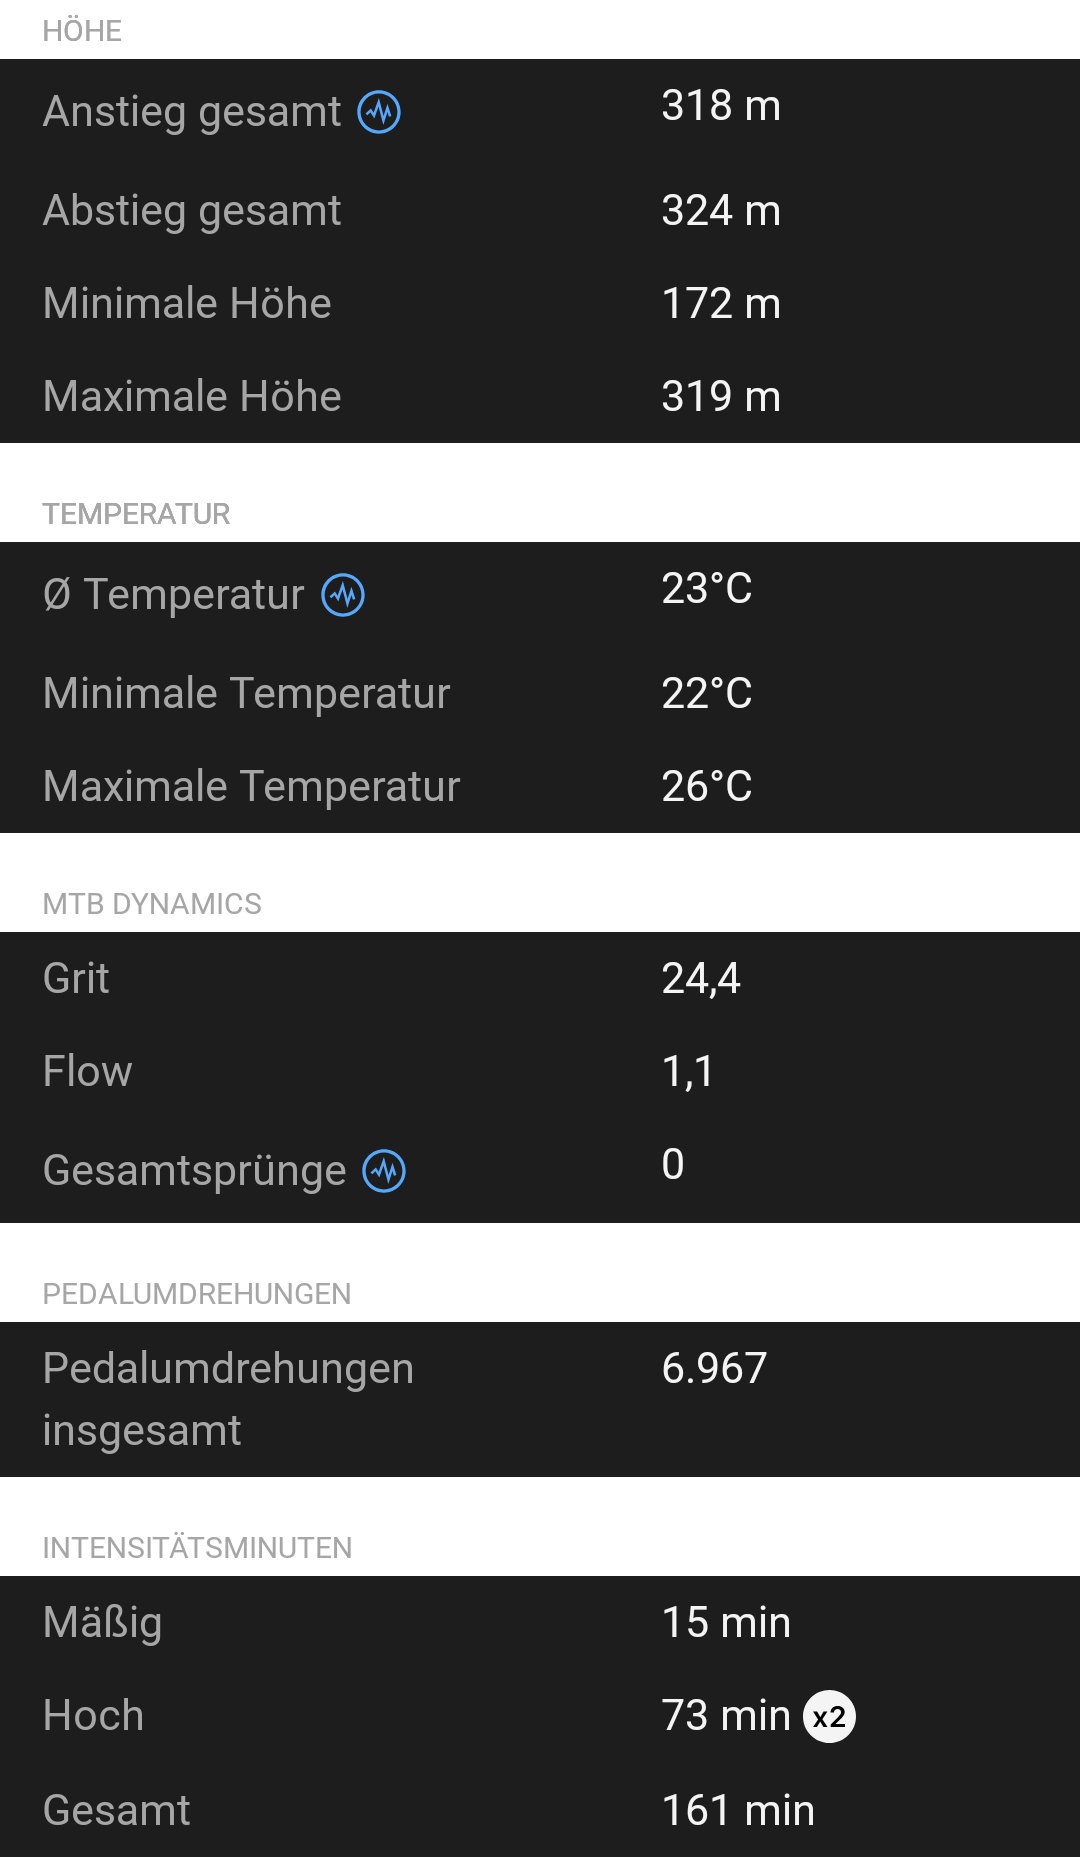
Task: Tap the Mäßig intensity minutes label
Action: coord(102,1623)
